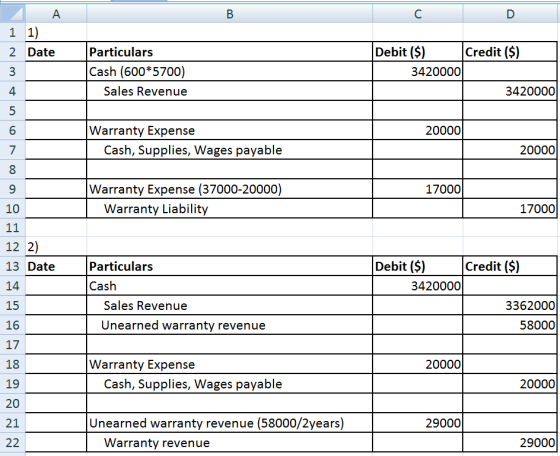This screenshot has width=560, height=456.
Task: Select row 17 header
Action: click(x=12, y=345)
